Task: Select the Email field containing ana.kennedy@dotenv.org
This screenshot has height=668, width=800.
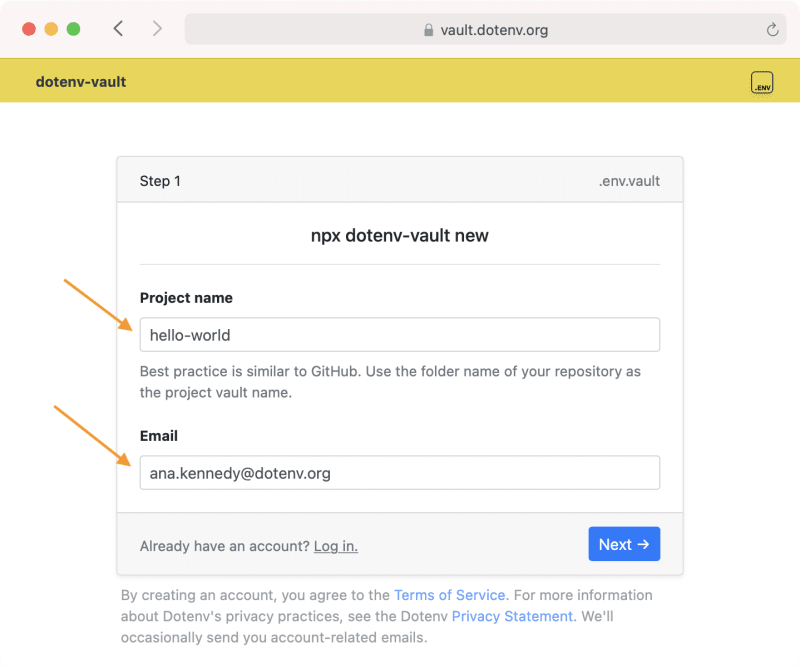Action: coord(400,472)
